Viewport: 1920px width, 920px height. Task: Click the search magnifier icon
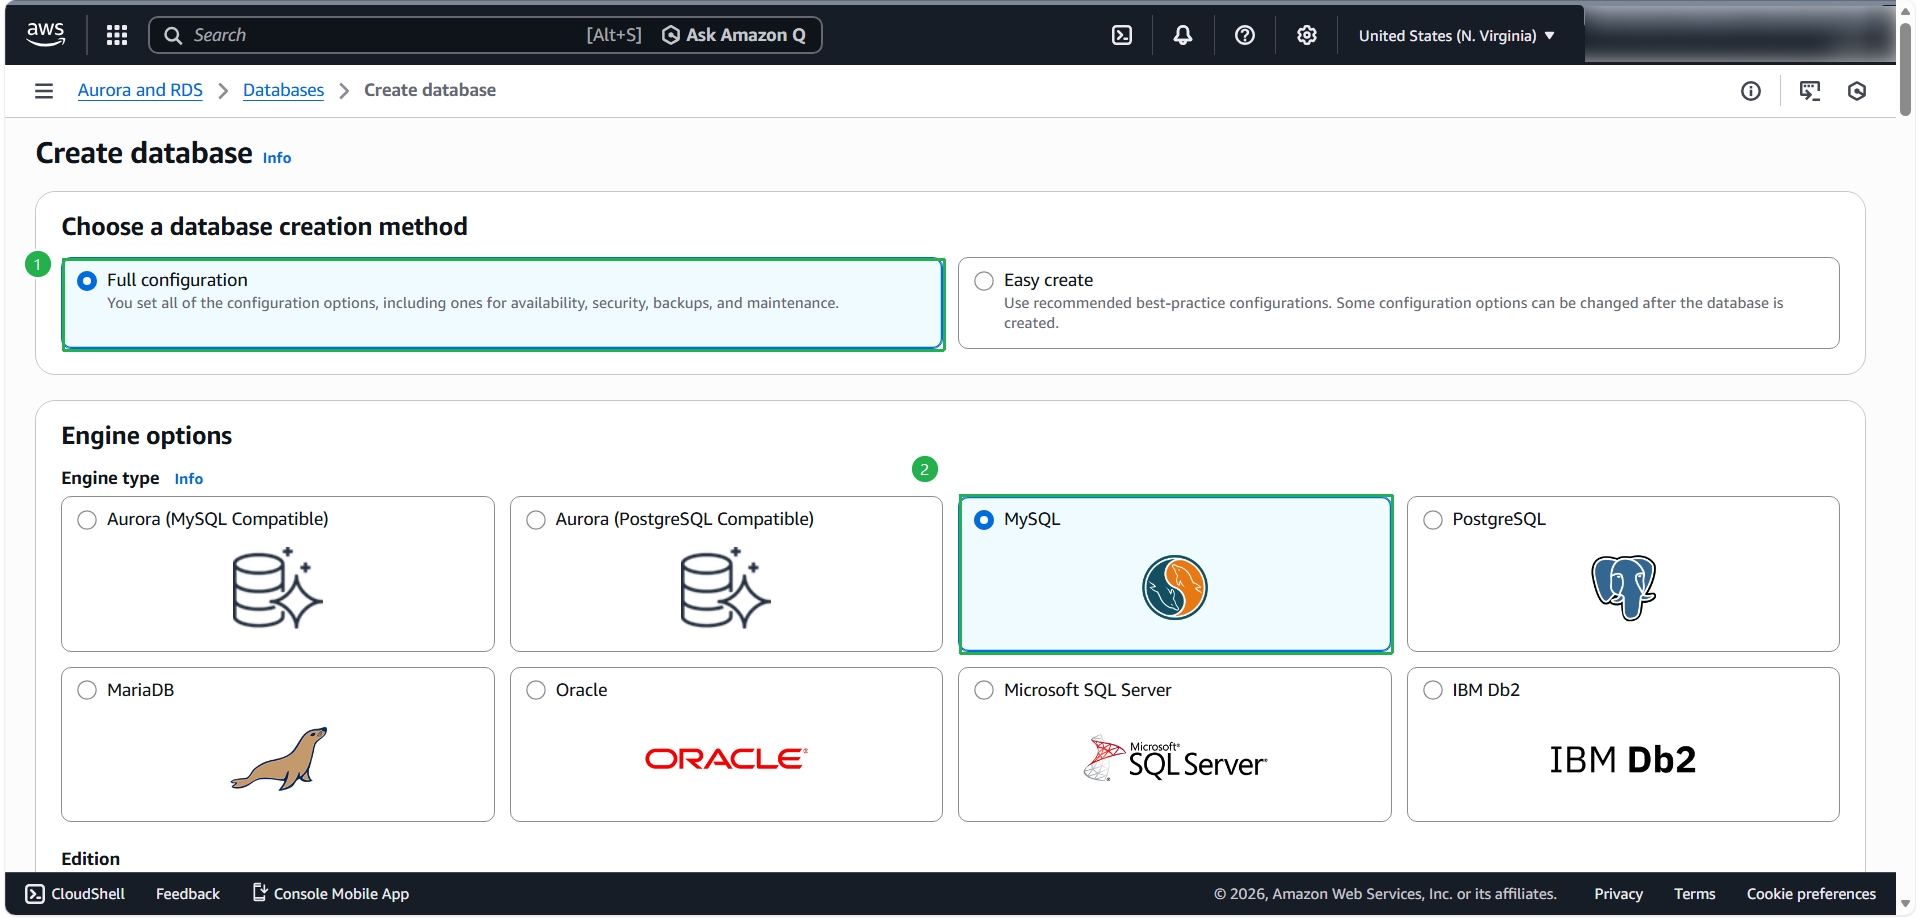point(173,35)
